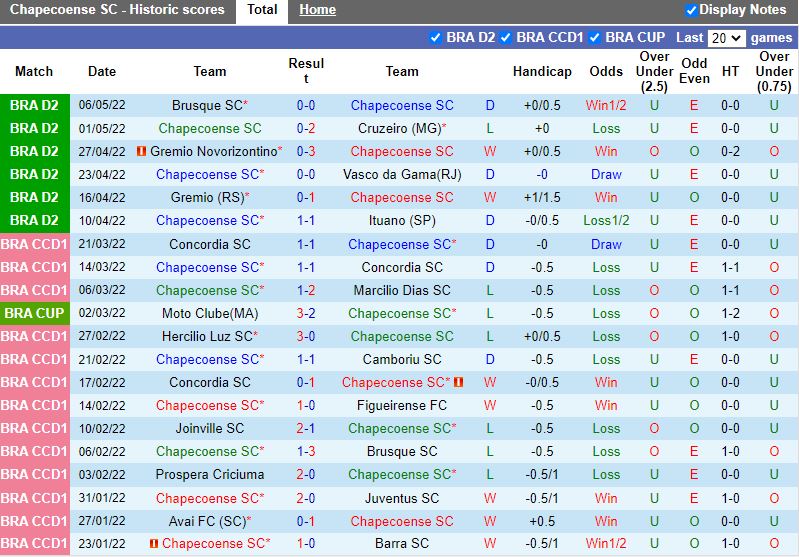This screenshot has width=799, height=557.
Task: Open Hercilio Luz SC team link
Action: coord(207,336)
